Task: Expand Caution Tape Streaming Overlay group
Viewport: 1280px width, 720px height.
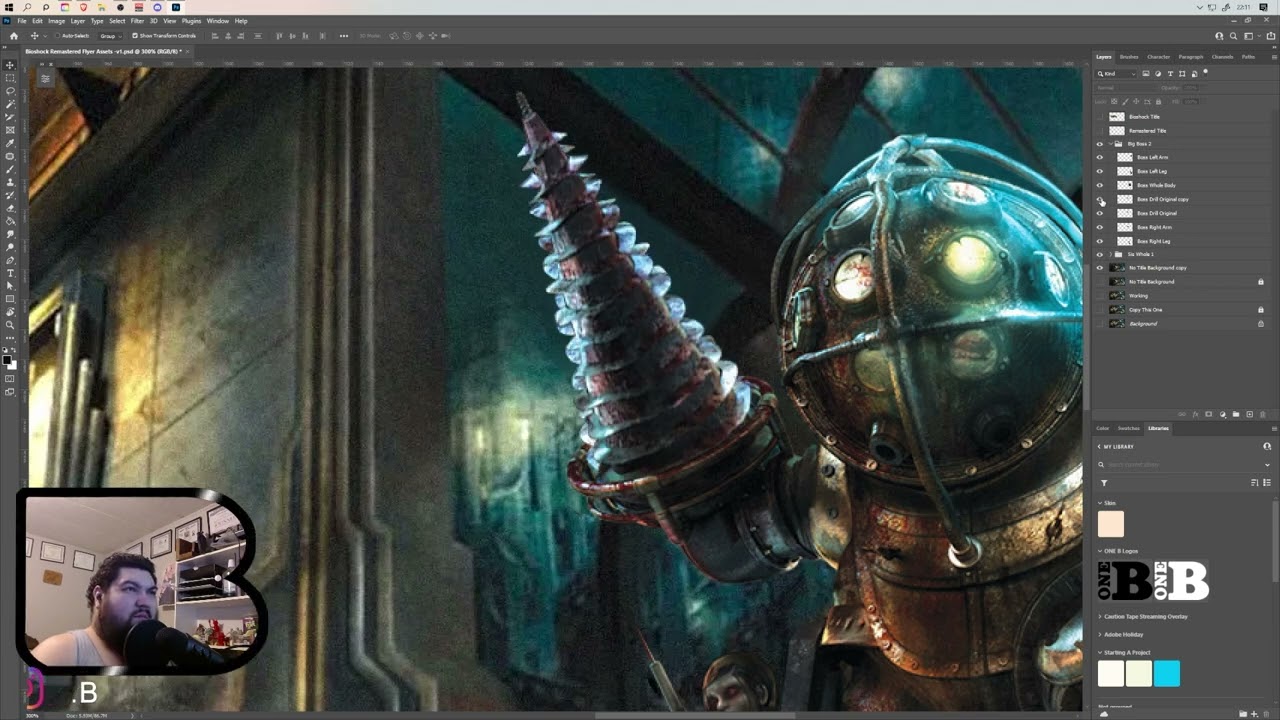Action: [x=1100, y=616]
